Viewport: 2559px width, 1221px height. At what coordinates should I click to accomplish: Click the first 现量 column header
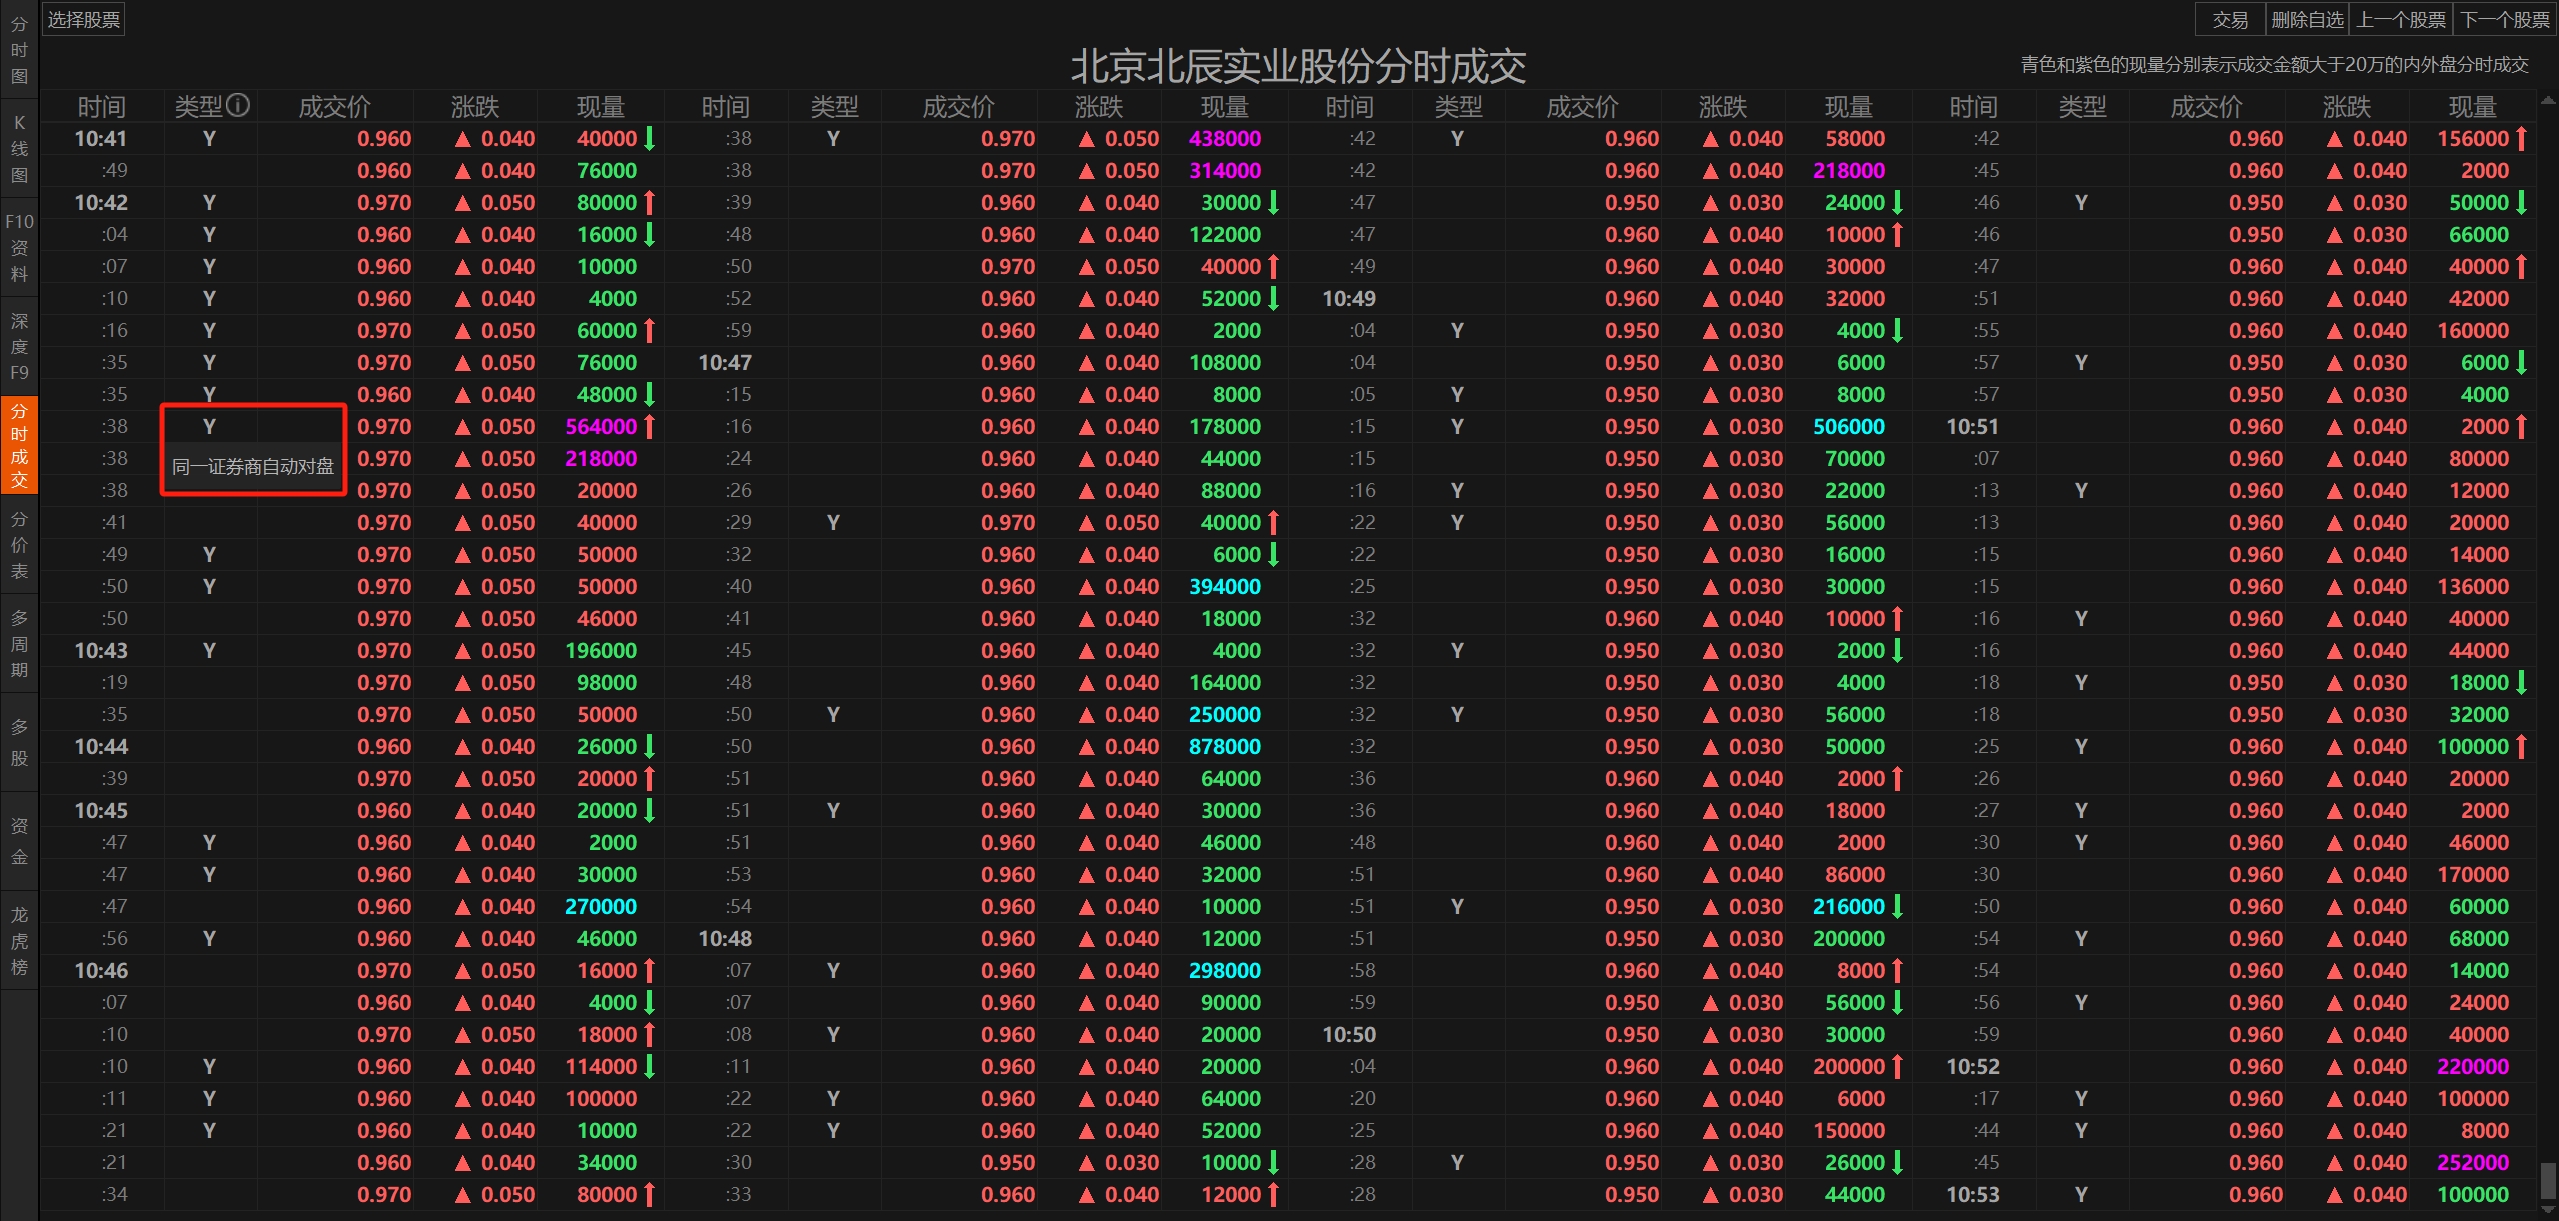[600, 106]
